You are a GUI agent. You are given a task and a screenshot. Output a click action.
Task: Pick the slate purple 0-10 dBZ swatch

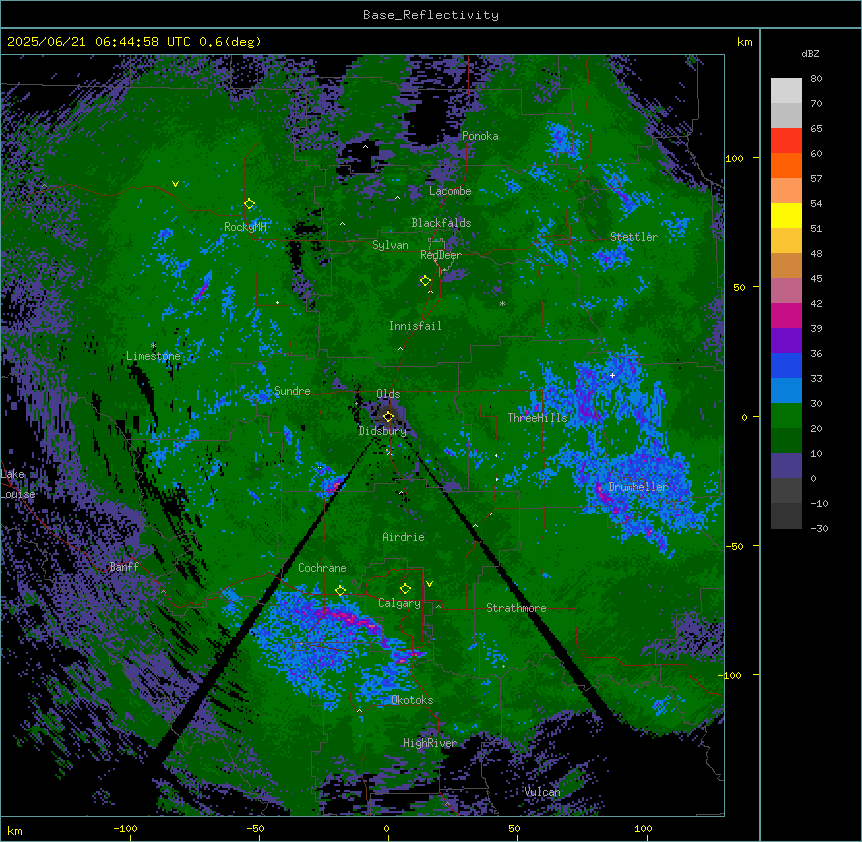point(786,466)
